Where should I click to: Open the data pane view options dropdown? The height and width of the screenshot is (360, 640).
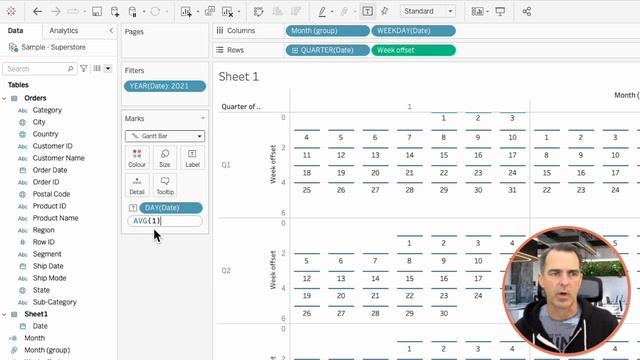[x=108, y=69]
